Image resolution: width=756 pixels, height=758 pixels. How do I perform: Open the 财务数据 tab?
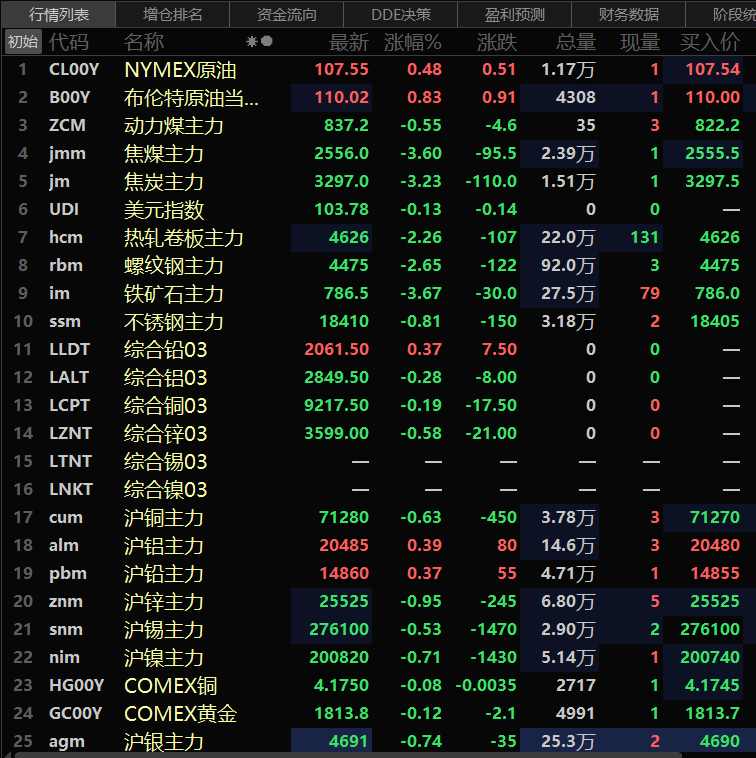pos(628,14)
